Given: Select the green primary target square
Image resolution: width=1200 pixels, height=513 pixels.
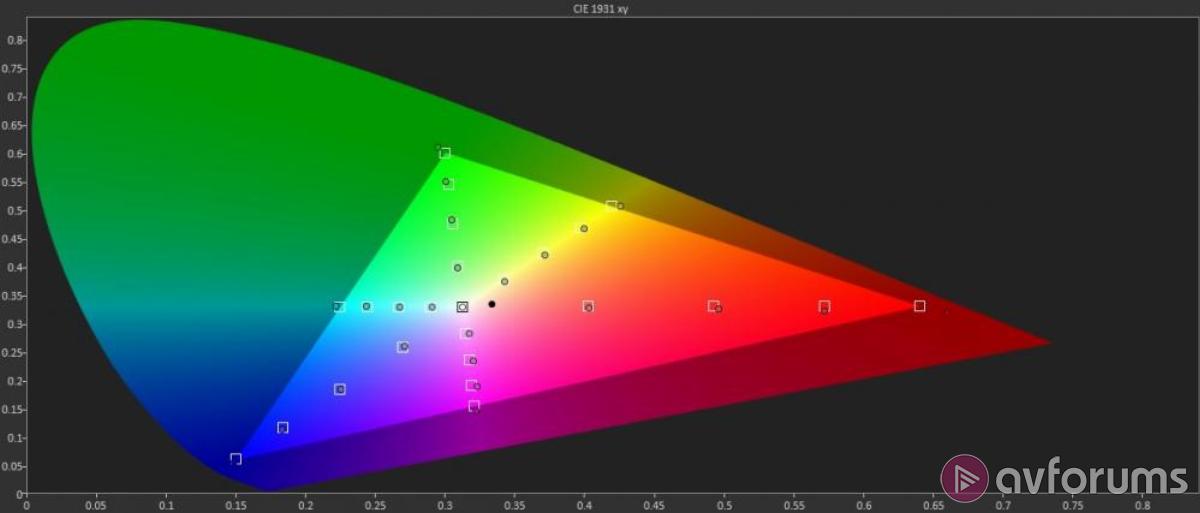Looking at the screenshot, I should pos(445,153).
